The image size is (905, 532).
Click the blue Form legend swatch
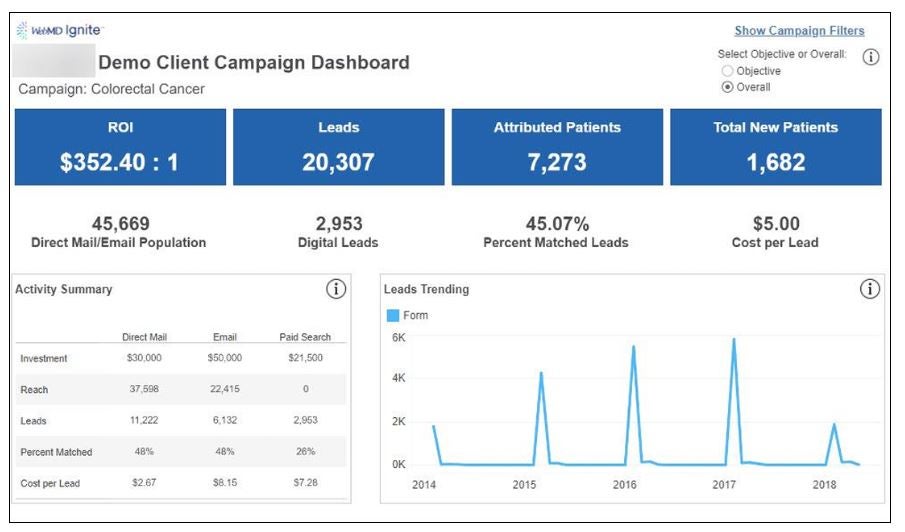coord(392,315)
